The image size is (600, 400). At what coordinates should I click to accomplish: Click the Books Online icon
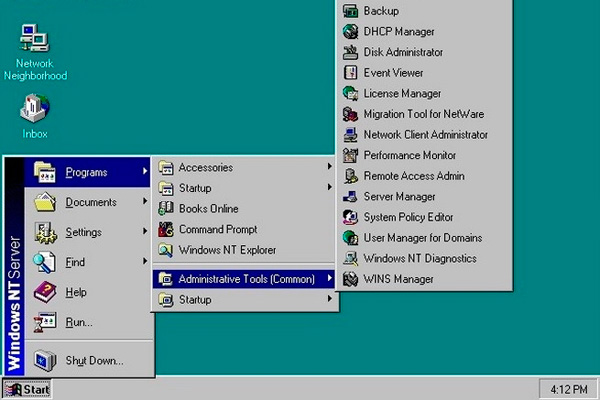click(x=167, y=208)
